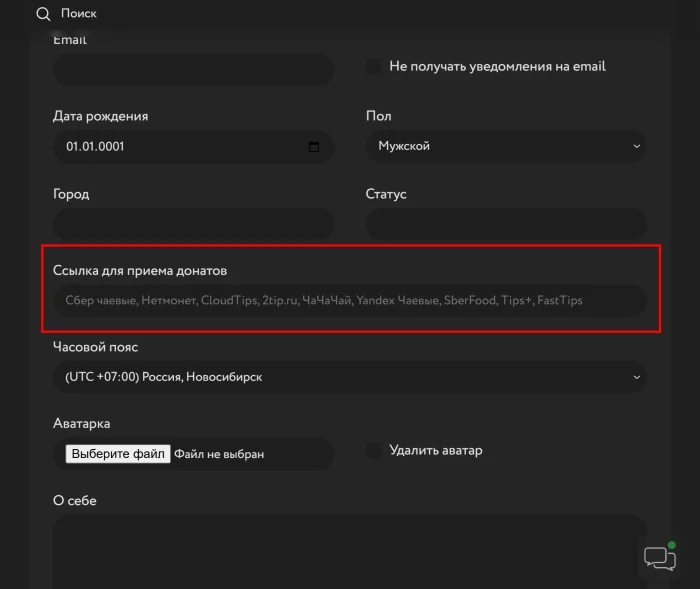Click the chevron arrow of the Пол field

tap(637, 147)
